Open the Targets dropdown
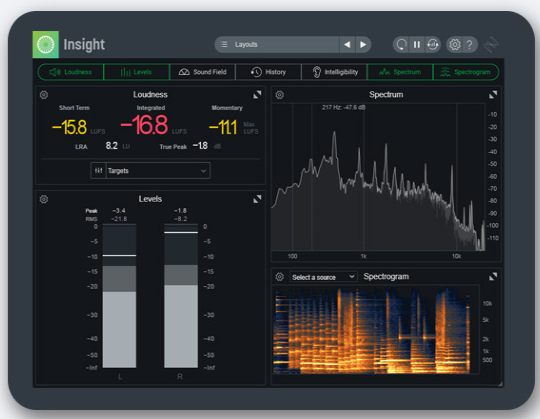Screen dimensions: 540x419 pos(158,171)
